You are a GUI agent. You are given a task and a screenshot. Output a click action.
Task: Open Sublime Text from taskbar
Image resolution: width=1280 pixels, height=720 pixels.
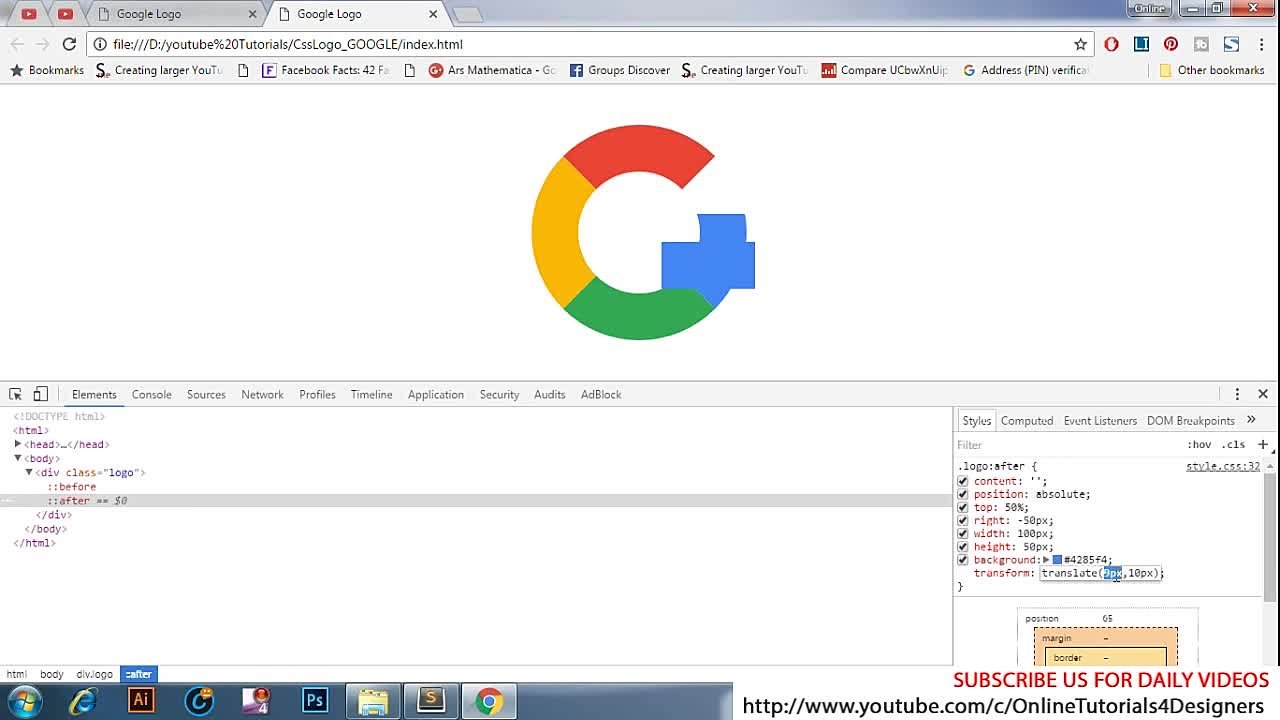coord(431,700)
